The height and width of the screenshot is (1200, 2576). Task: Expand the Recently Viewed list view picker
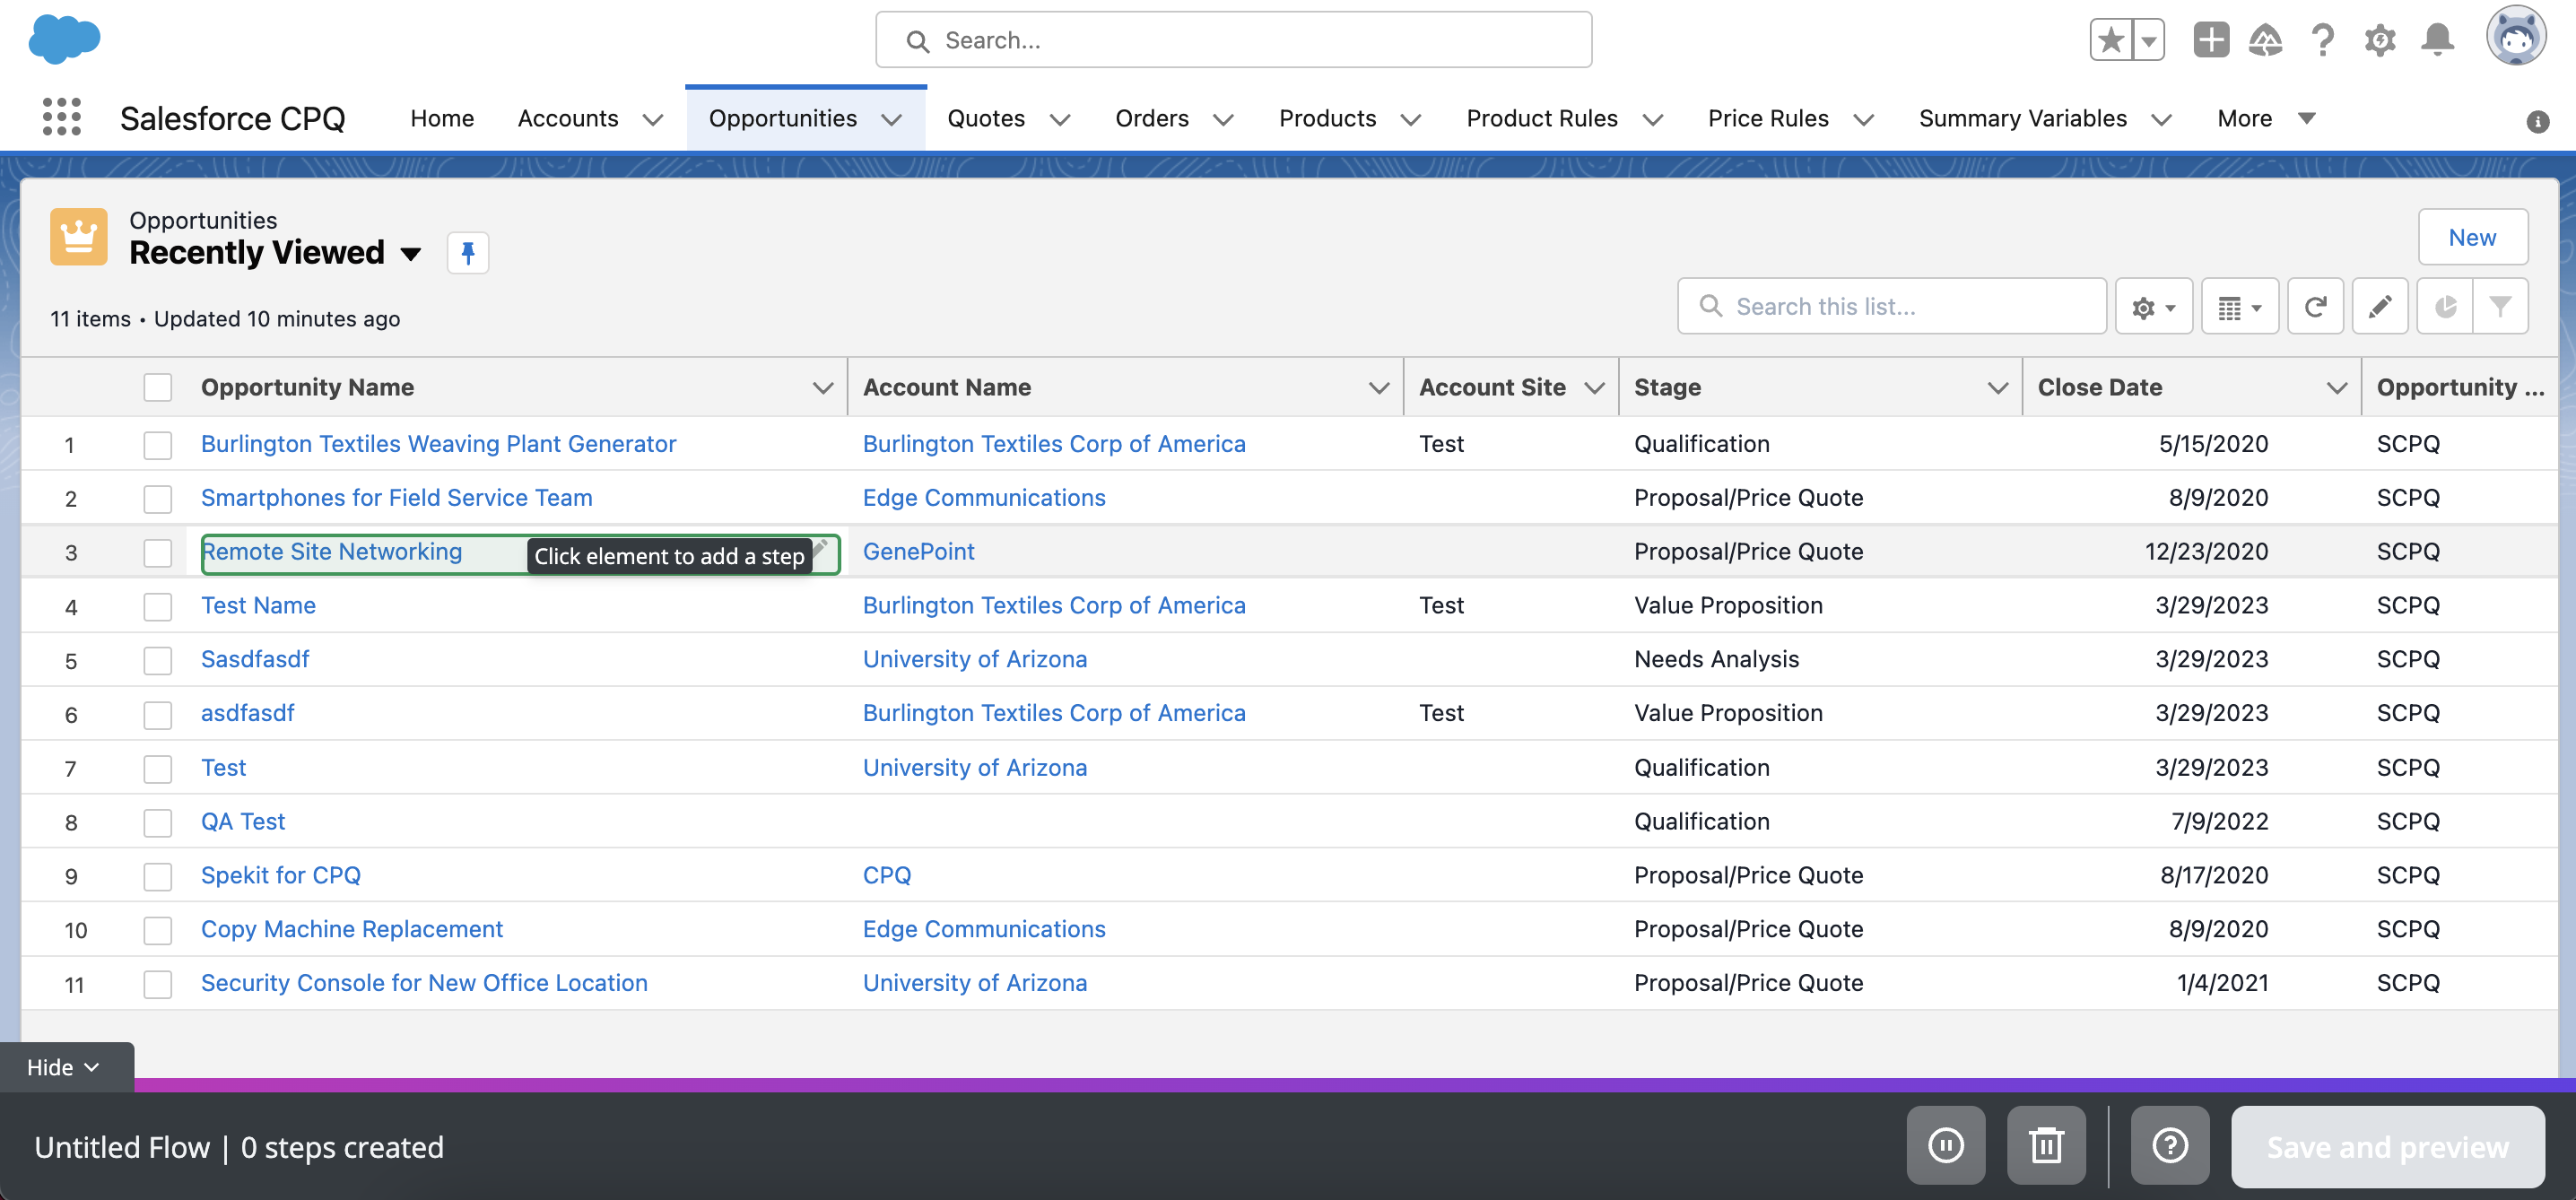pos(410,254)
